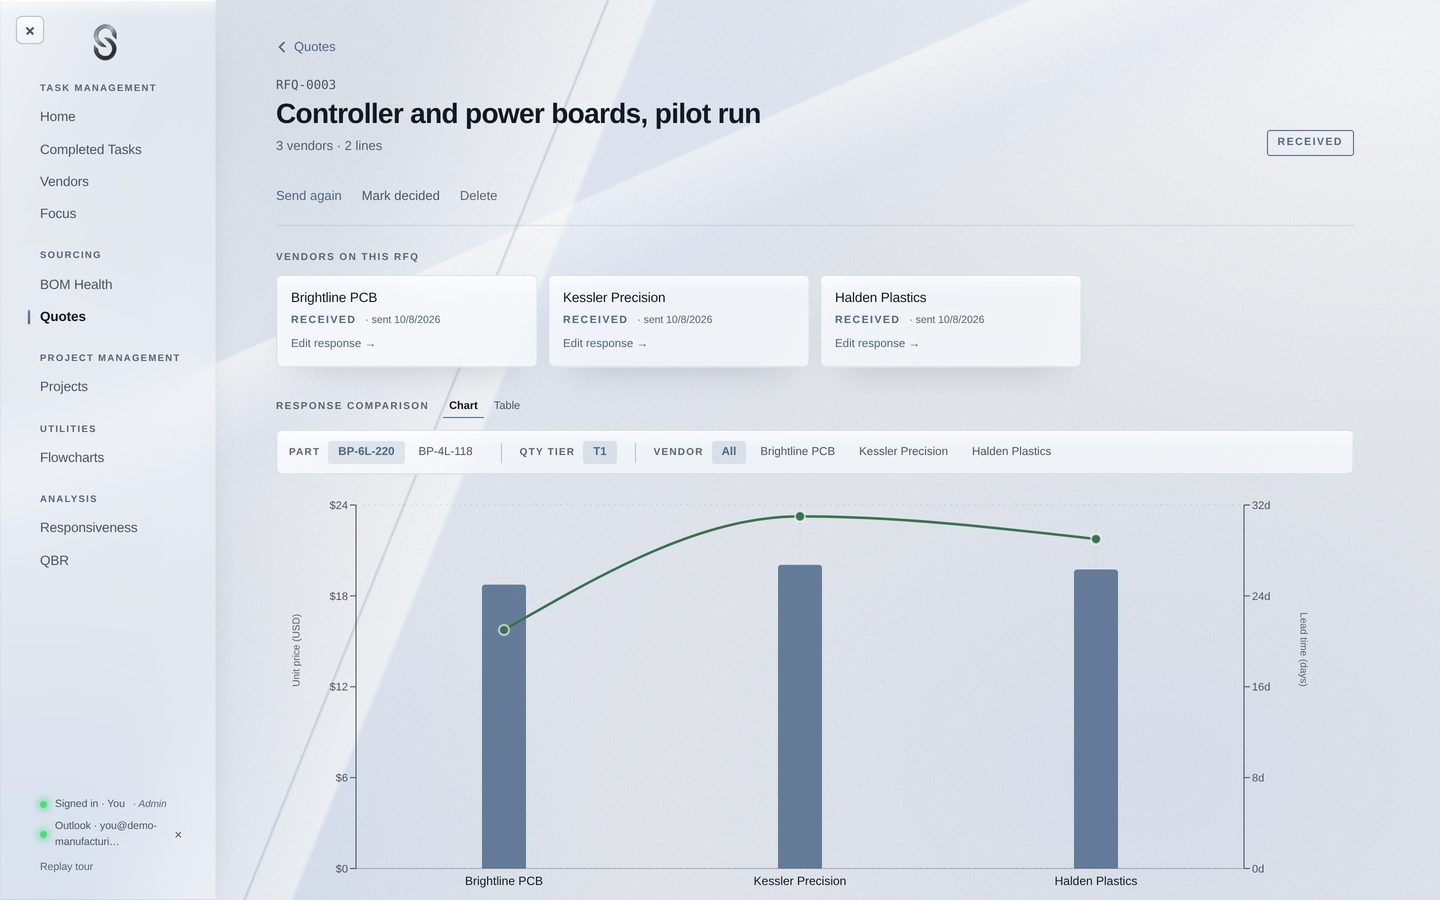Navigate to Vendors
The width and height of the screenshot is (1440, 900).
pyautogui.click(x=64, y=182)
